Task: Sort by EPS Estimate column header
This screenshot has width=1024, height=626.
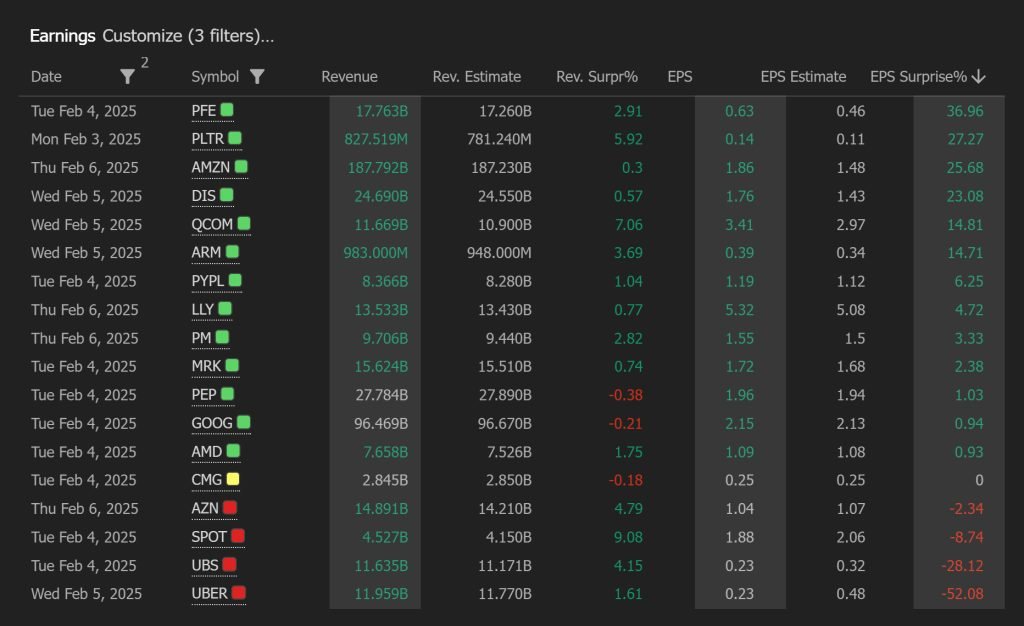Action: (x=803, y=77)
